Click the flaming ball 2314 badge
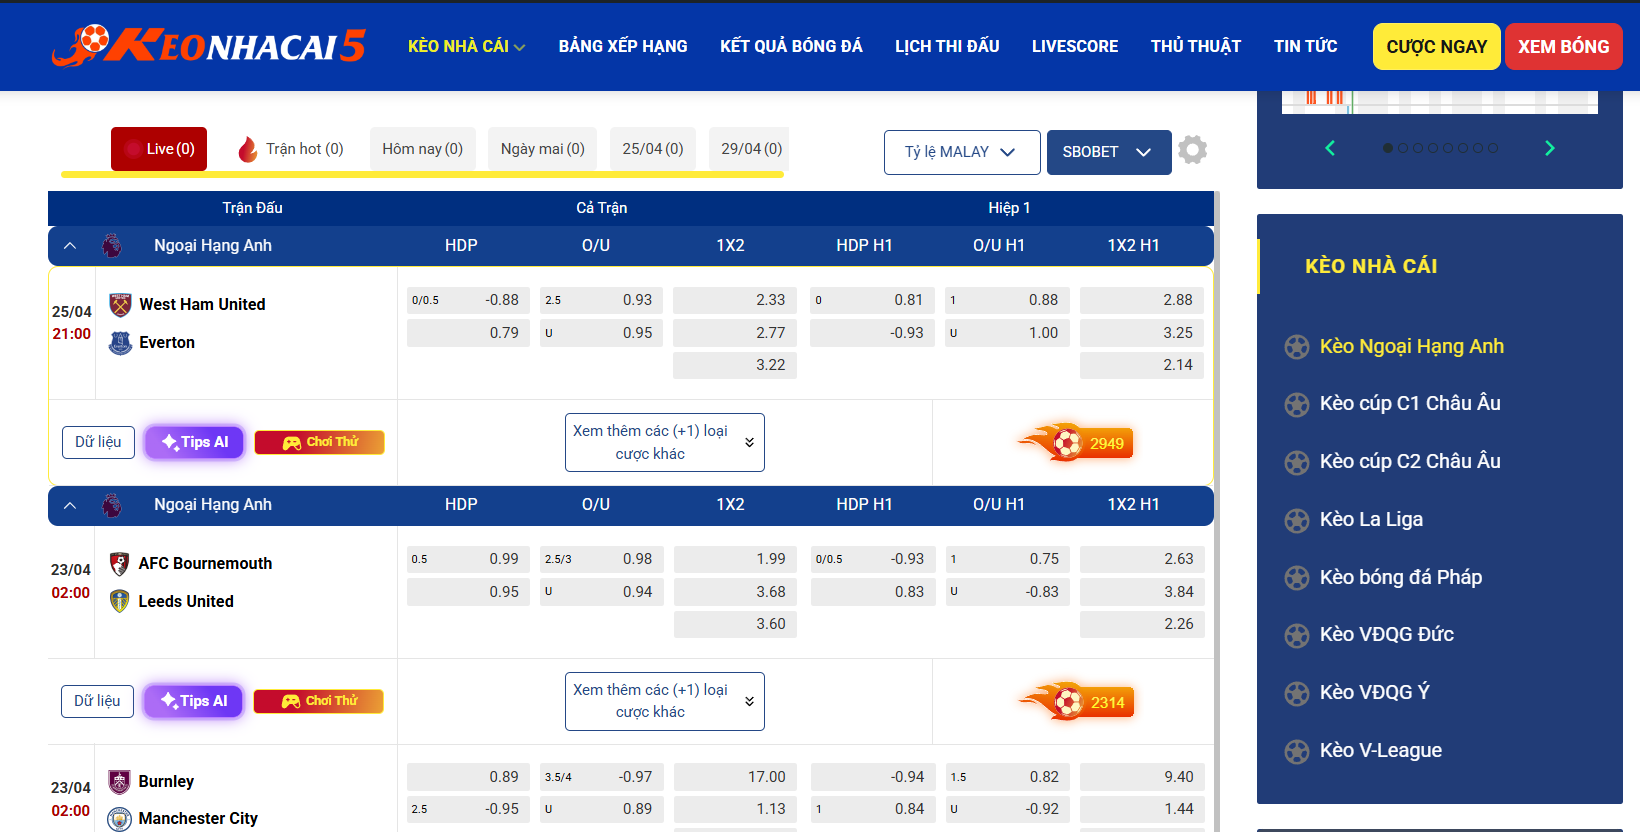This screenshot has height=832, width=1640. pyautogui.click(x=1076, y=701)
